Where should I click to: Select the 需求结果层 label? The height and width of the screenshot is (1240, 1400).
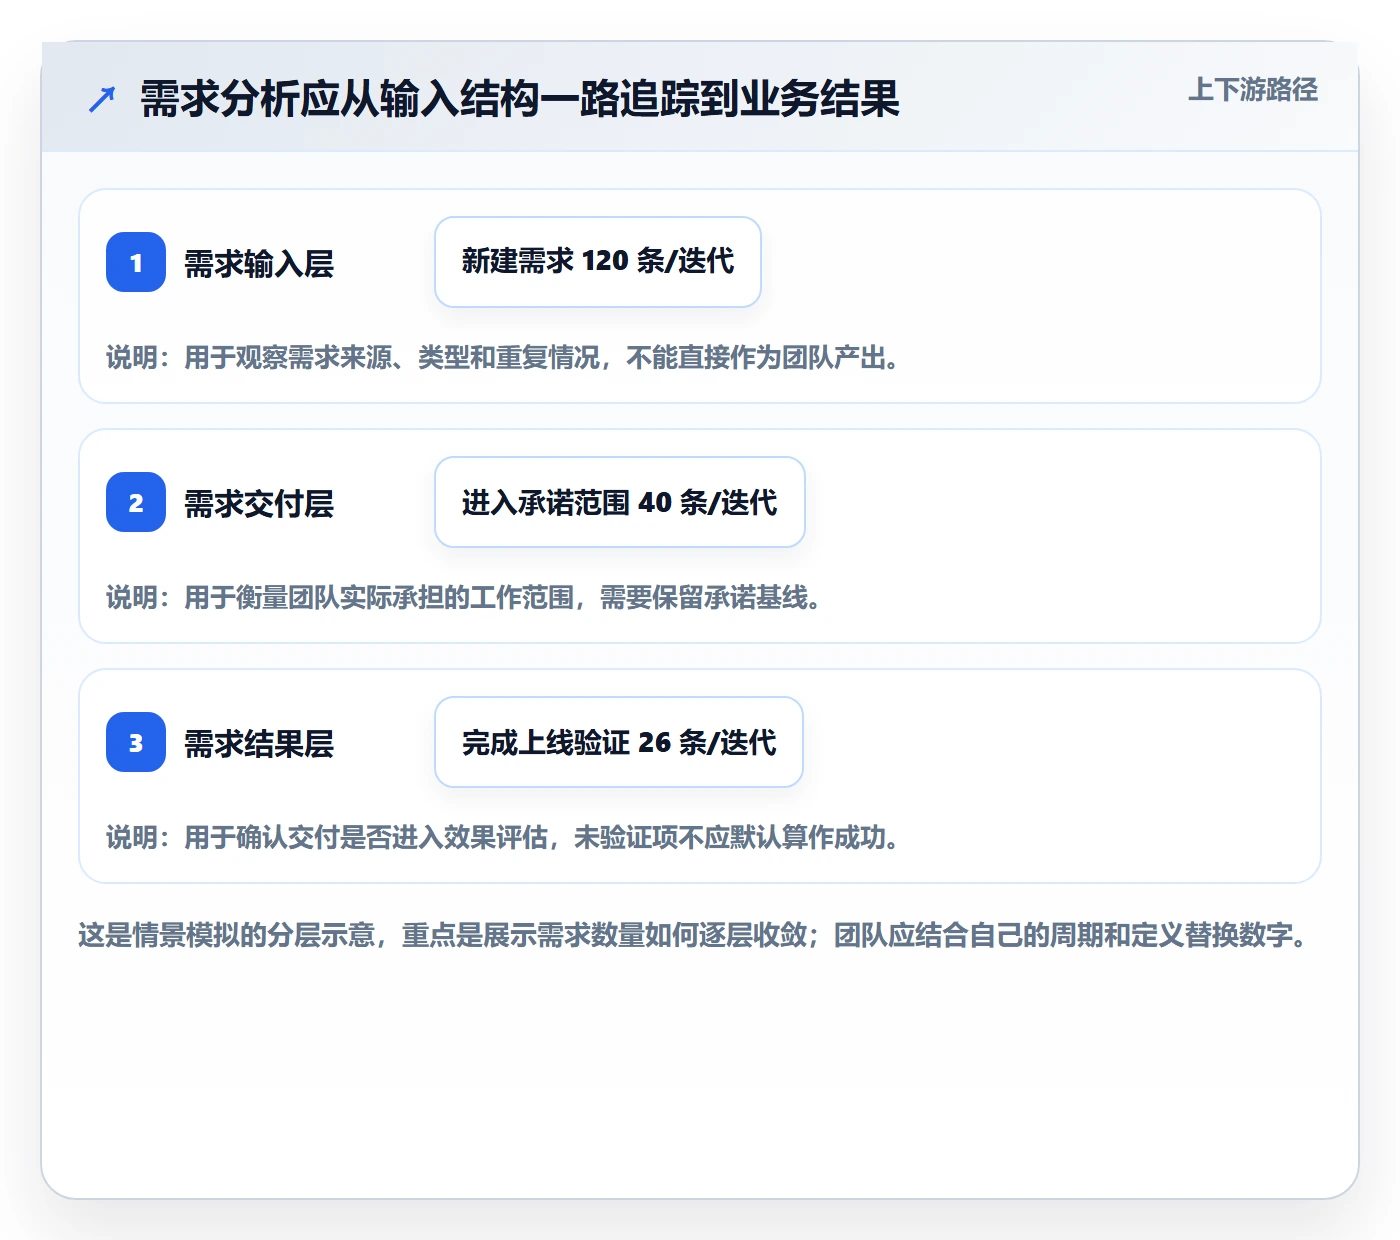click(x=259, y=744)
